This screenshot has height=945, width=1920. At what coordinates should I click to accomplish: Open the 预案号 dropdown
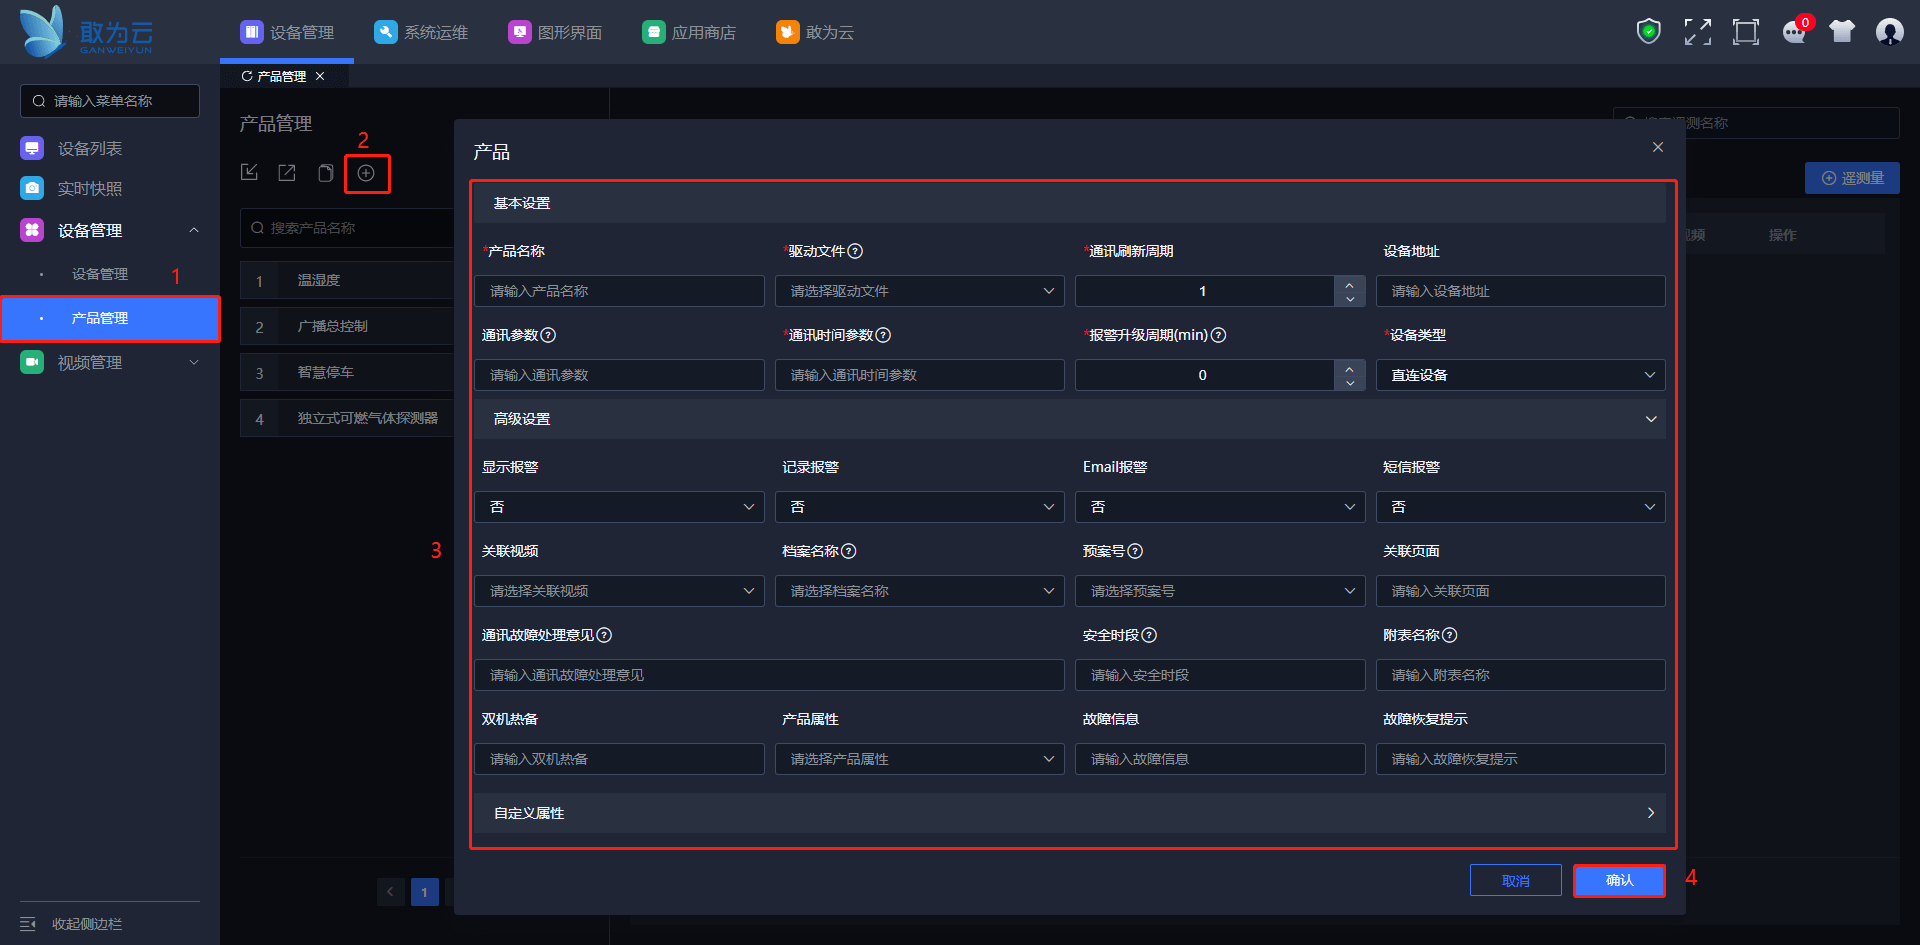(x=1220, y=591)
